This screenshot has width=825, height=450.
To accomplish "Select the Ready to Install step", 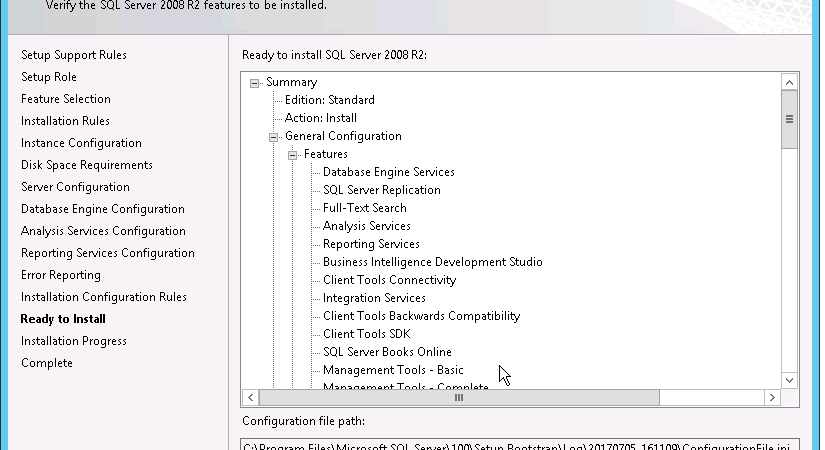I will [63, 319].
